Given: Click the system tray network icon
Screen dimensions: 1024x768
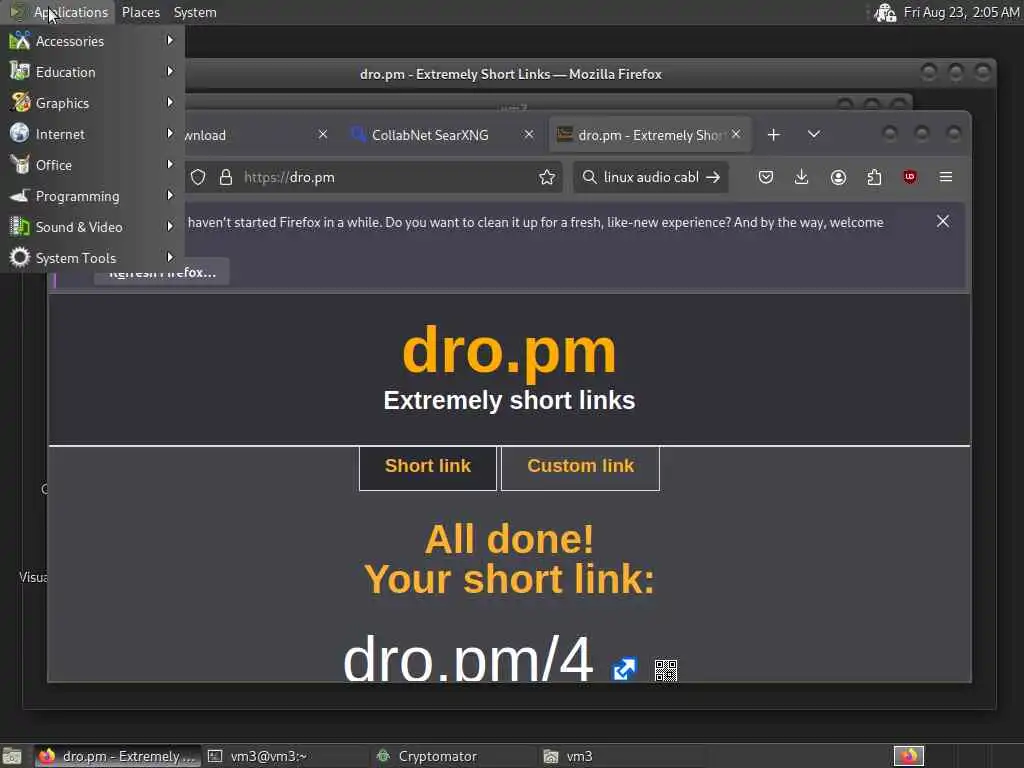Looking at the screenshot, I should click(x=885, y=12).
